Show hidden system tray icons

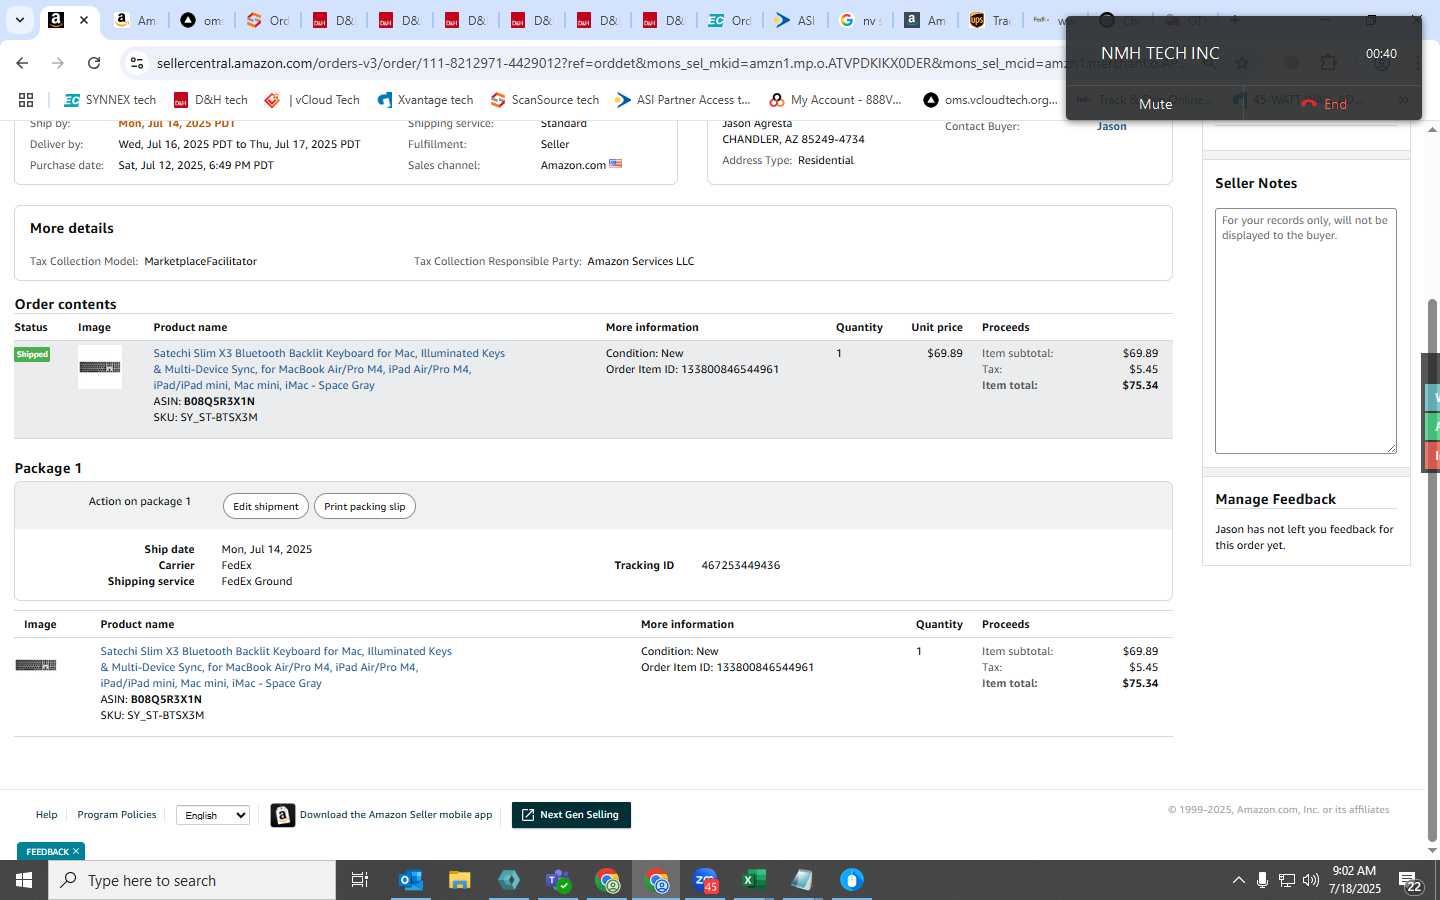[1238, 880]
